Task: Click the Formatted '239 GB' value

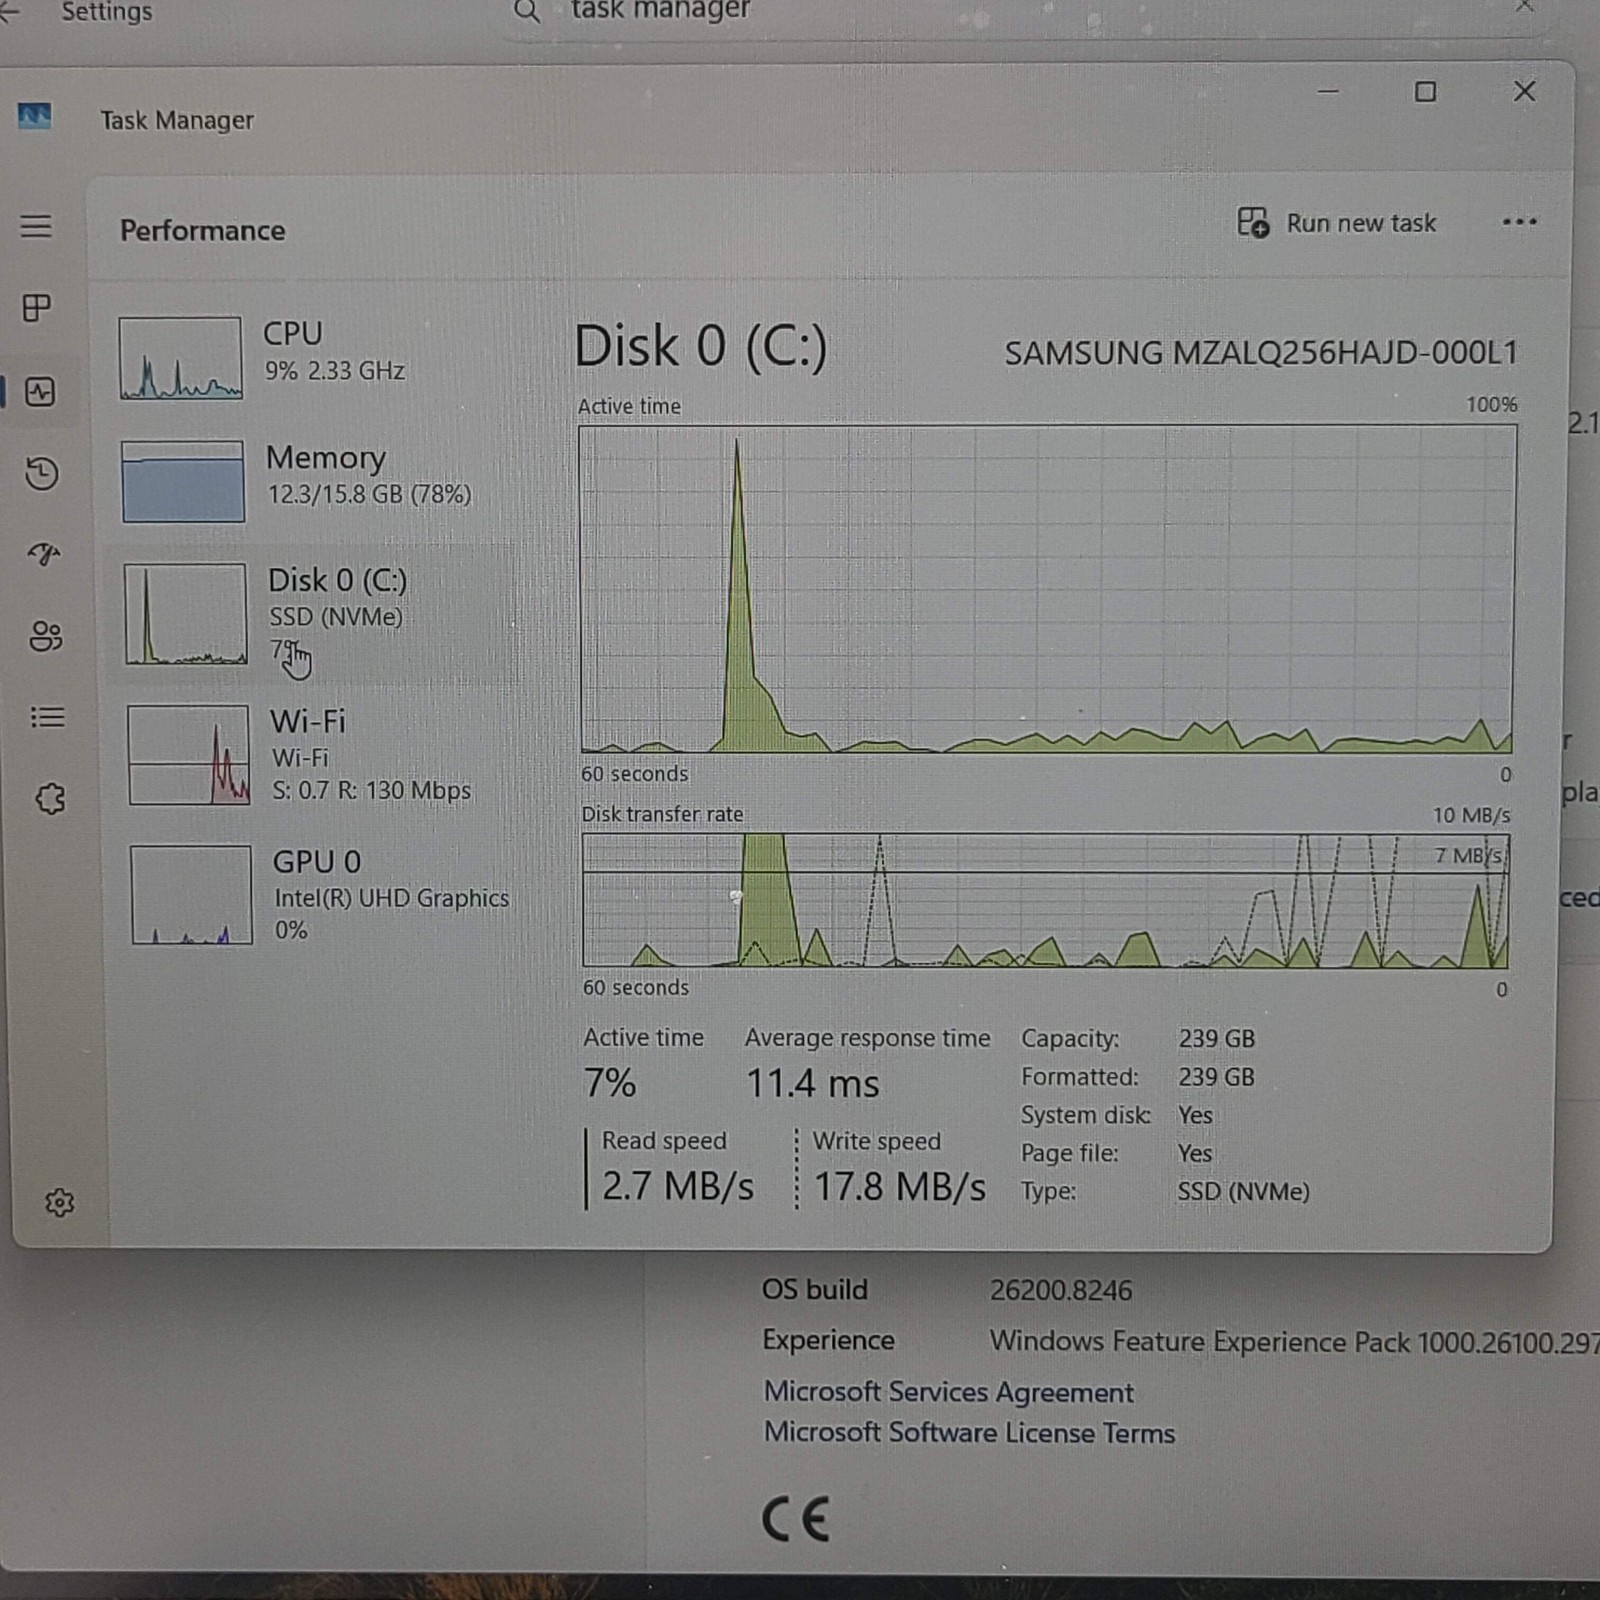Action: click(x=1216, y=1077)
